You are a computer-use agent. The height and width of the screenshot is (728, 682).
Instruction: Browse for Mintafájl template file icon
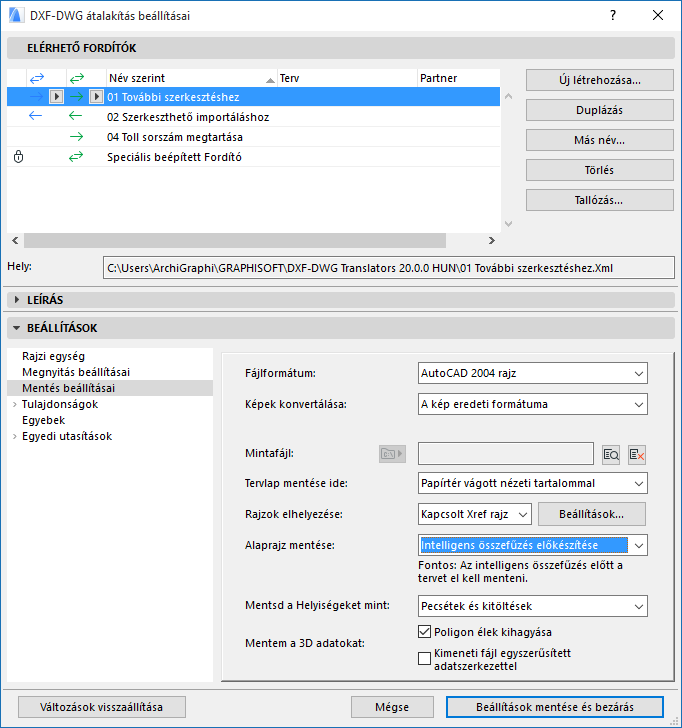[x=611, y=455]
